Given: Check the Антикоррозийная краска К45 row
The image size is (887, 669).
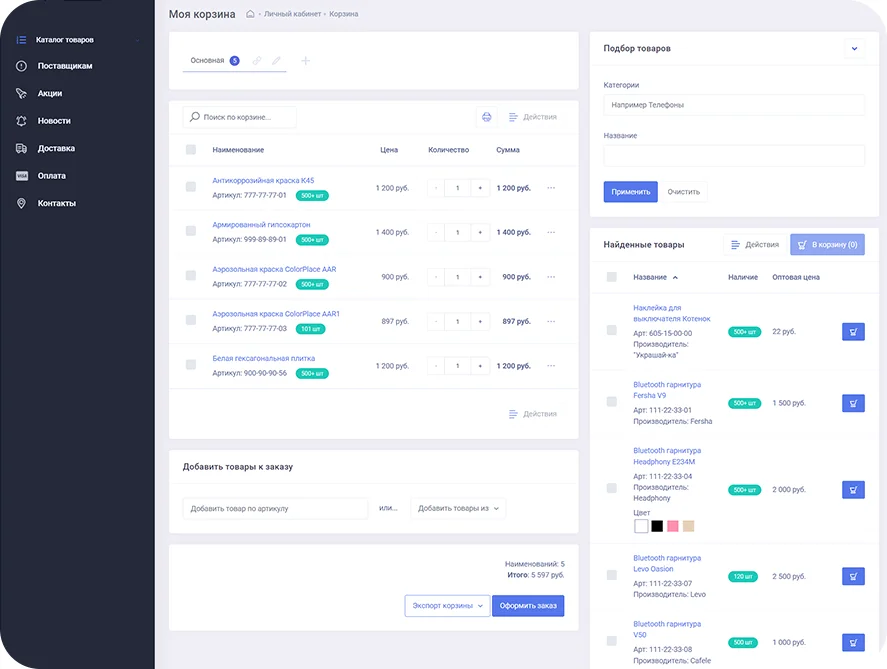Looking at the screenshot, I should click(x=191, y=187).
